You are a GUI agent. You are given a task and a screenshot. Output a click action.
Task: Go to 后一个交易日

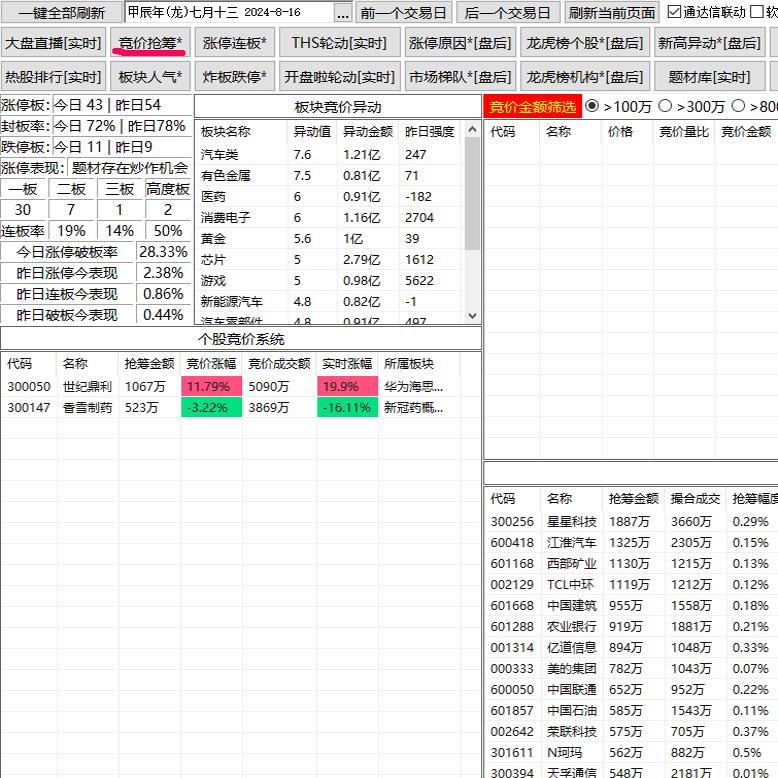[x=508, y=12]
